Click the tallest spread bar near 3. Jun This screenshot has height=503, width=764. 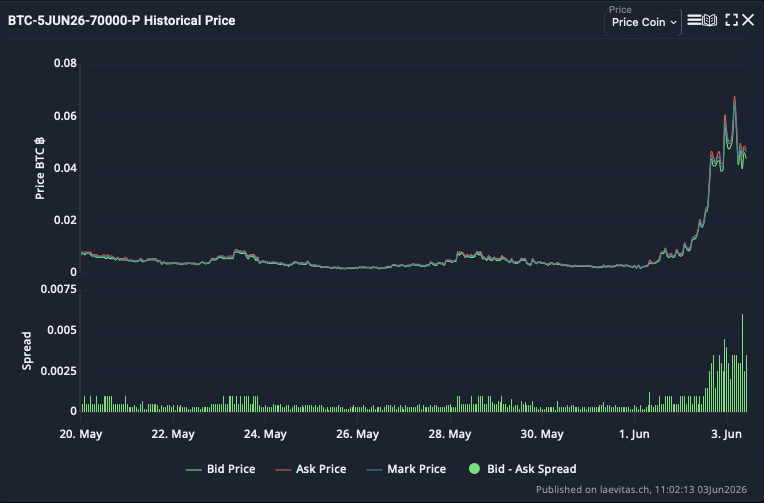pyautogui.click(x=743, y=363)
